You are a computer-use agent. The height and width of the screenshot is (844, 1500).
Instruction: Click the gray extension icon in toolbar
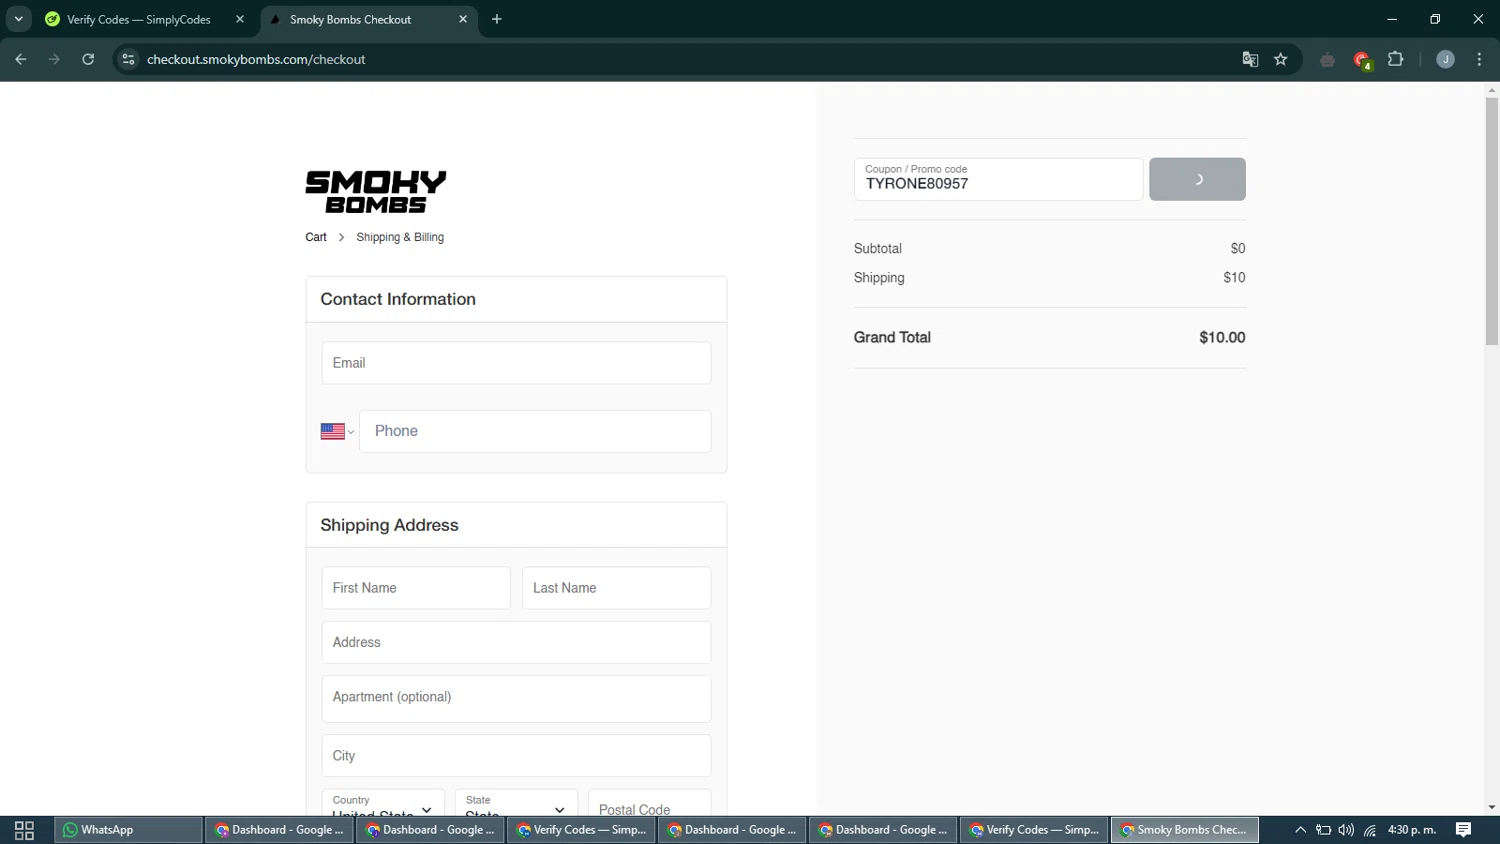point(1327,60)
